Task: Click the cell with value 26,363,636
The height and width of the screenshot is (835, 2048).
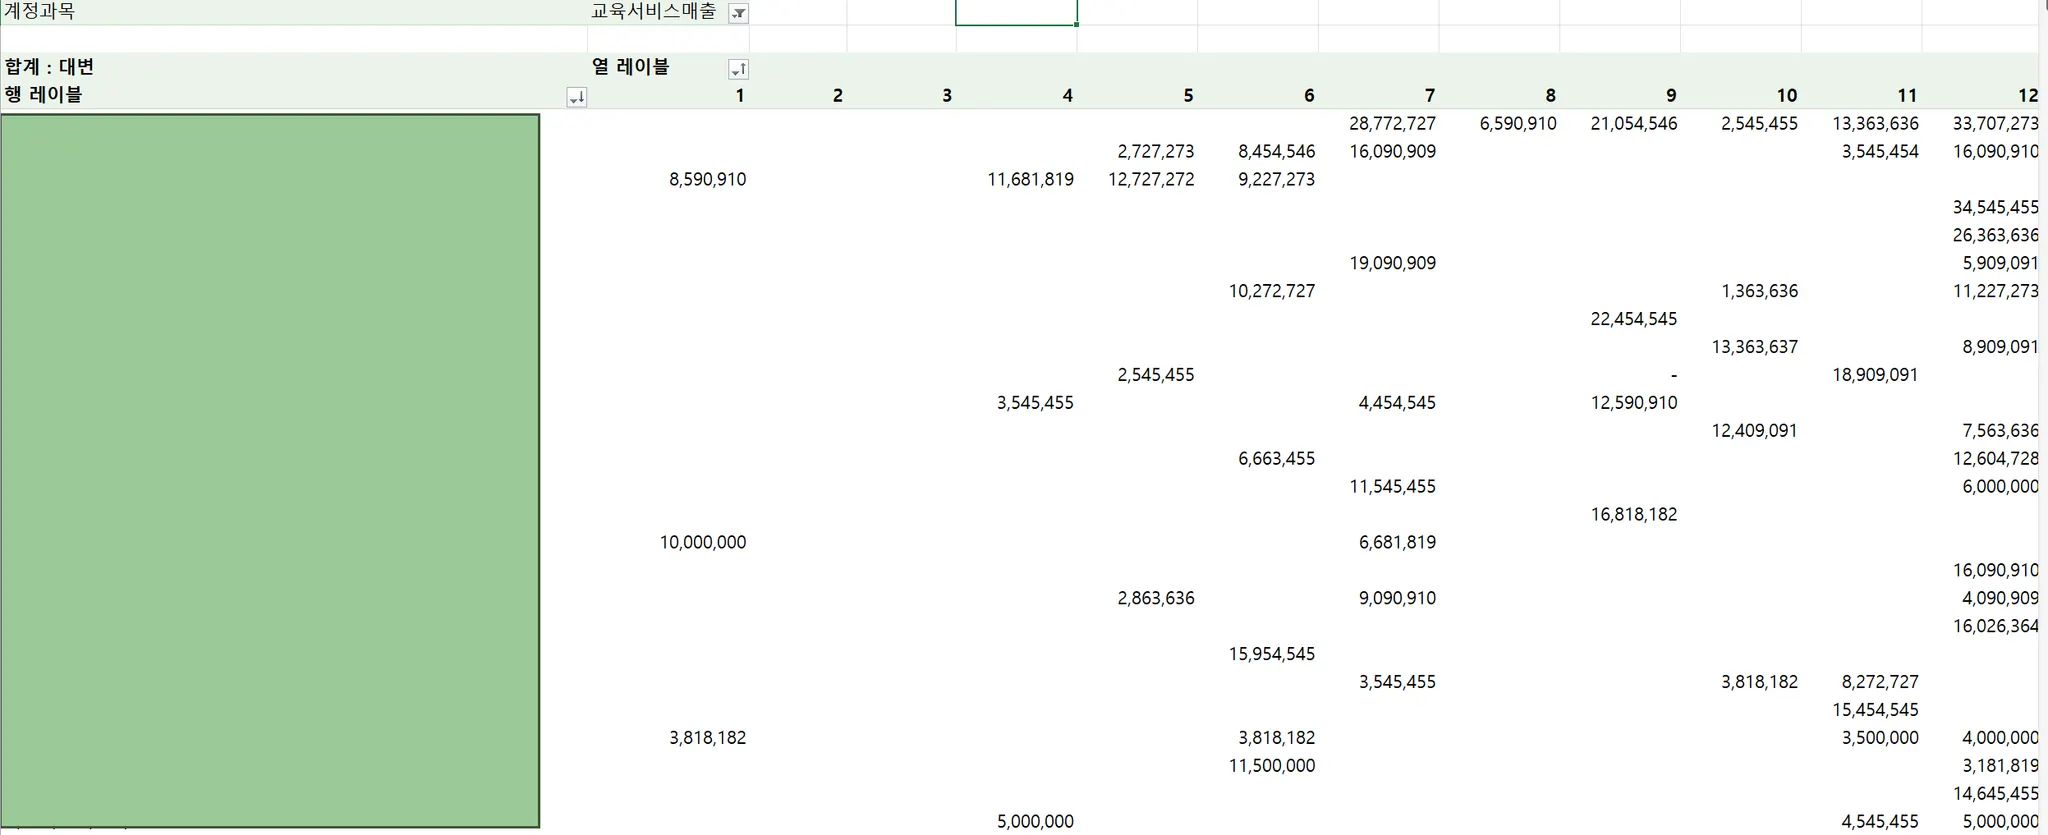Action: 1995,236
